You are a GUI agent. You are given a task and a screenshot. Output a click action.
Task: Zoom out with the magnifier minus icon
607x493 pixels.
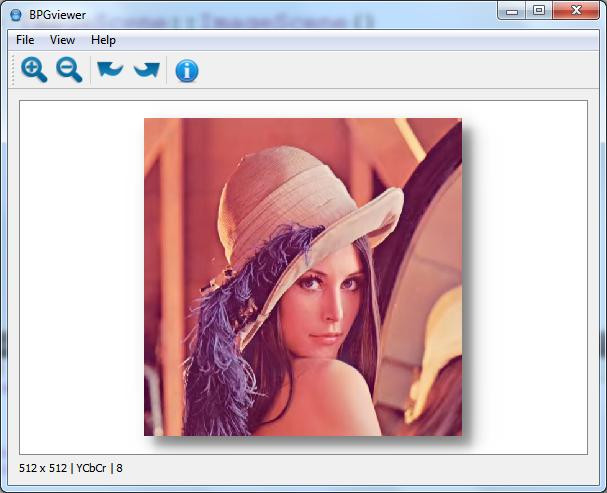tap(69, 70)
